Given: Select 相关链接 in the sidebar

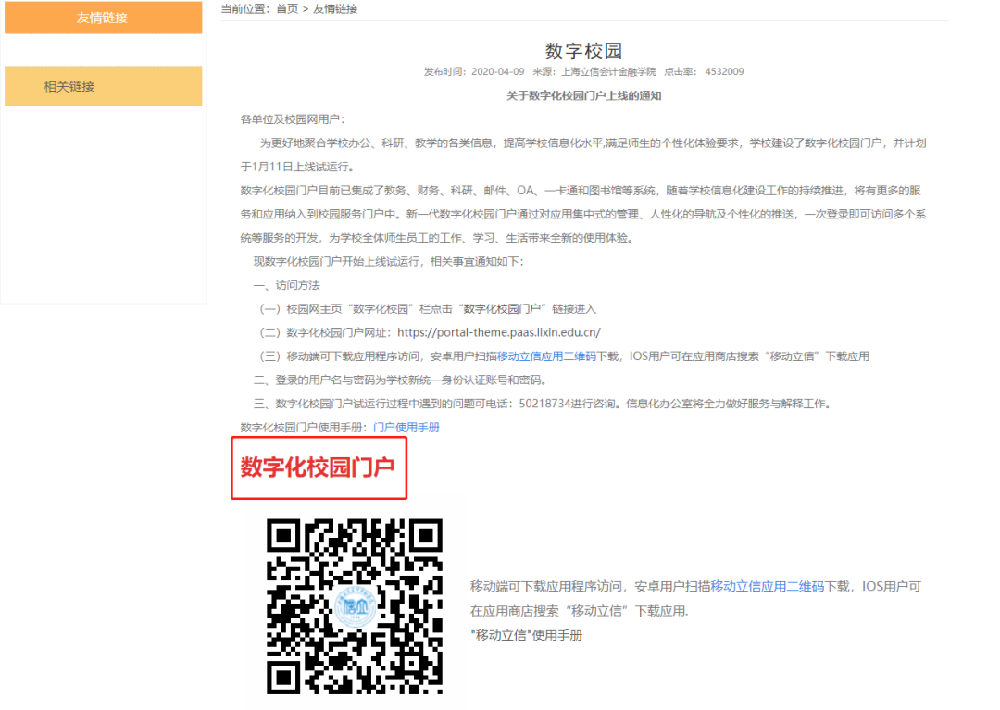Looking at the screenshot, I should point(69,87).
